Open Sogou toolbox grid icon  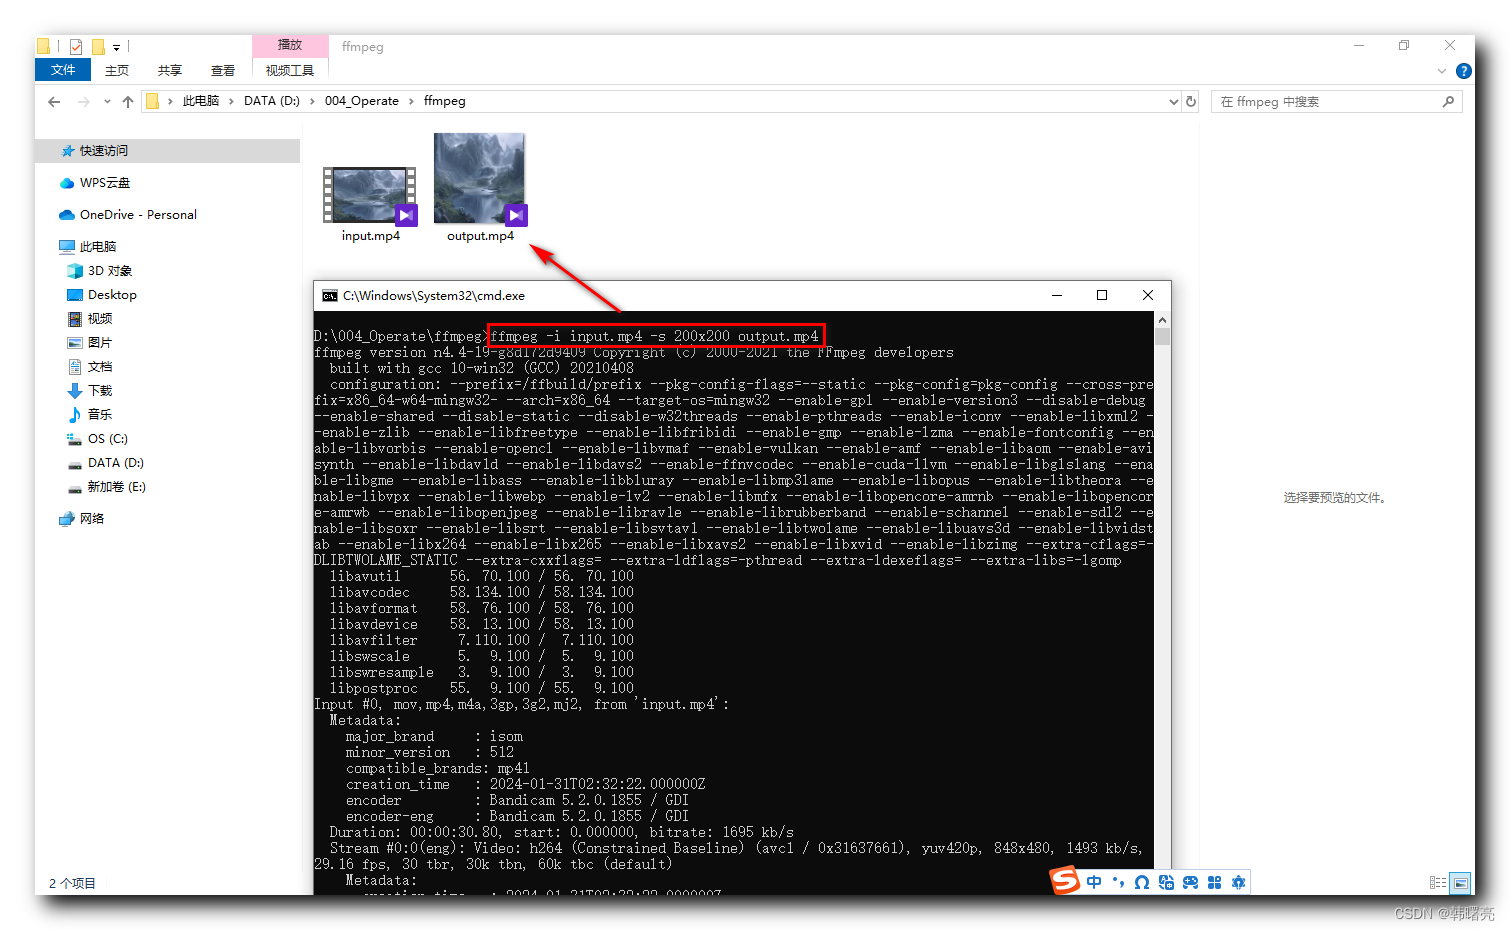[1214, 882]
